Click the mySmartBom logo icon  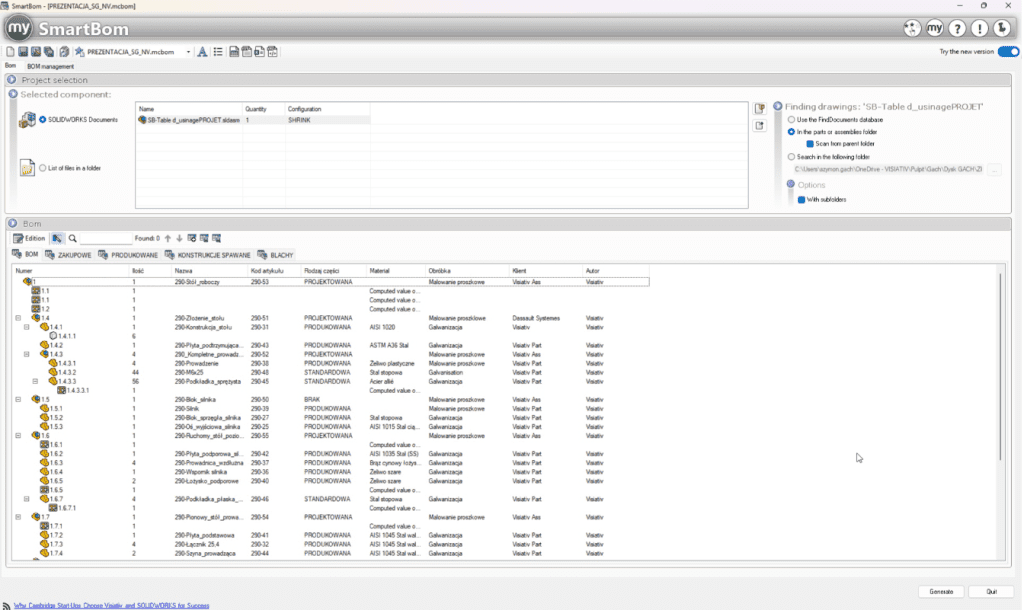click(x=18, y=28)
